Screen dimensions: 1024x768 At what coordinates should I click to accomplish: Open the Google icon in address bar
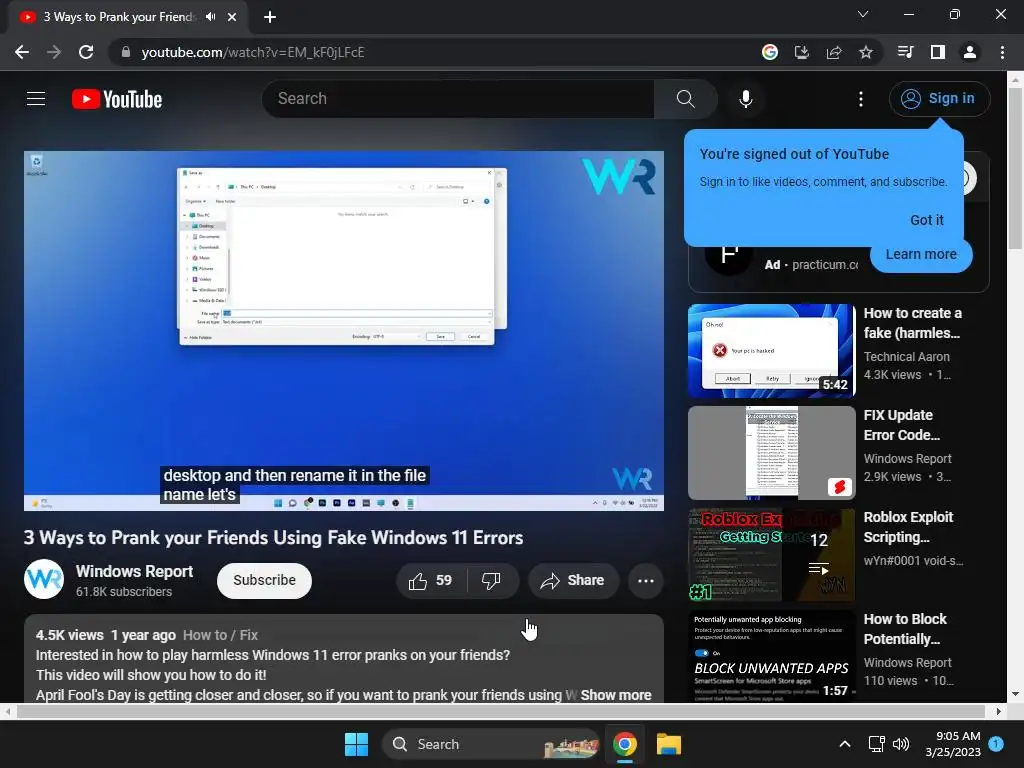pyautogui.click(x=770, y=52)
